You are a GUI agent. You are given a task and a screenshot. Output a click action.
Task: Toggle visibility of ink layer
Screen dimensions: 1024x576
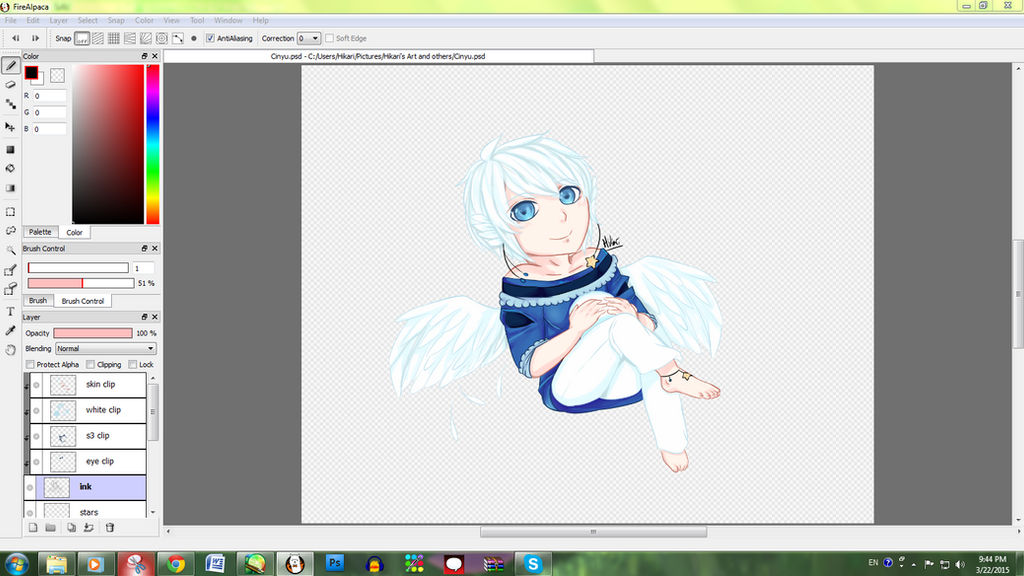point(30,487)
